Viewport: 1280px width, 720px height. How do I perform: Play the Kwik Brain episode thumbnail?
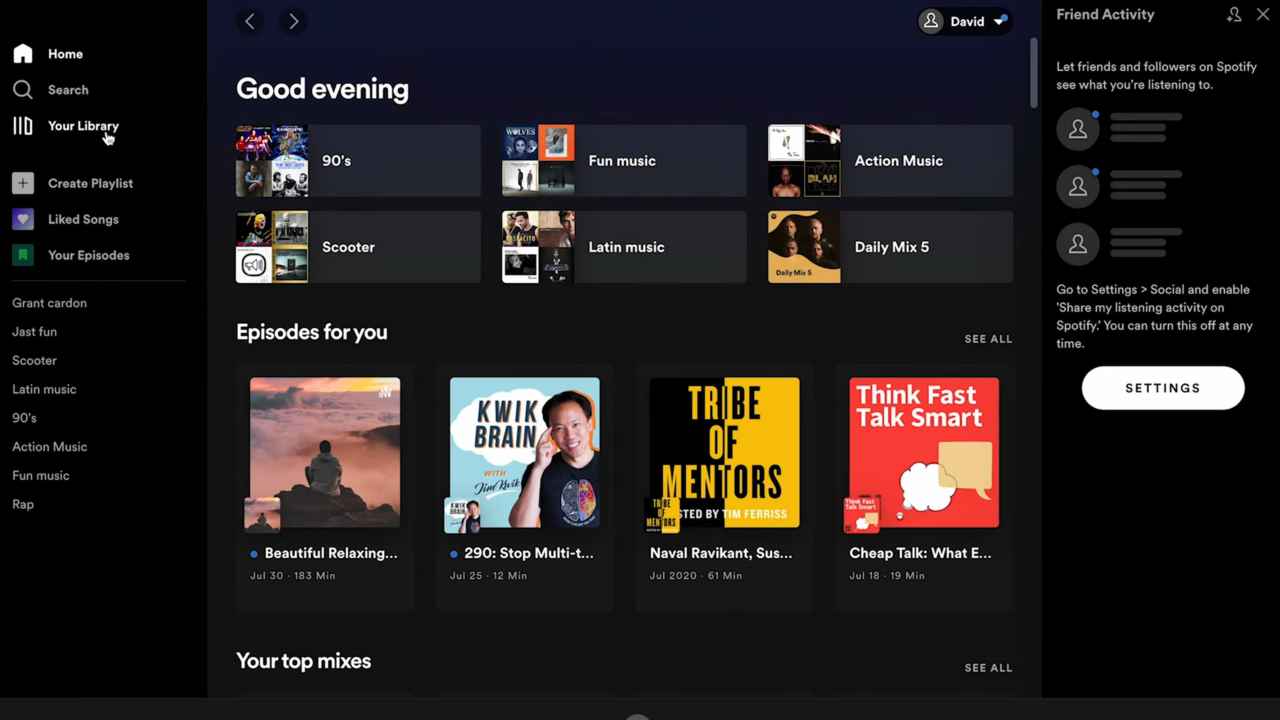[x=524, y=452]
